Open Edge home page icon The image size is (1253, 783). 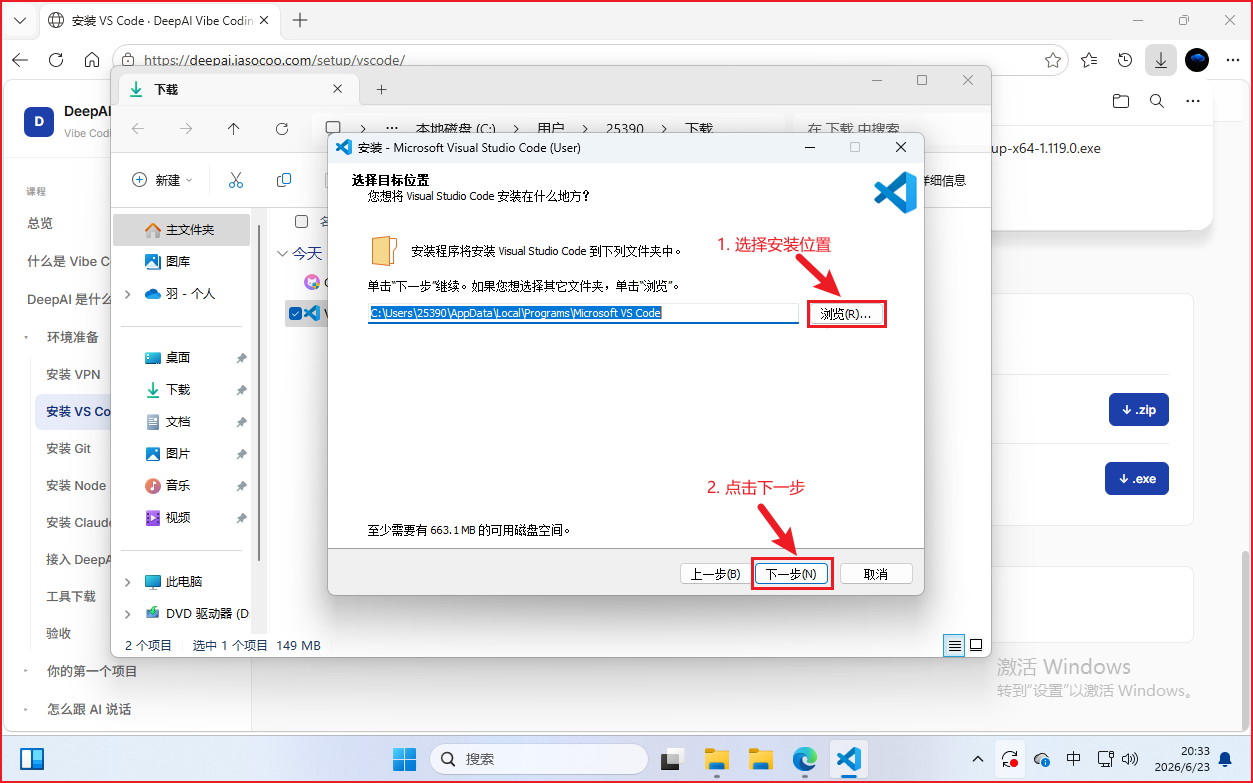92,60
